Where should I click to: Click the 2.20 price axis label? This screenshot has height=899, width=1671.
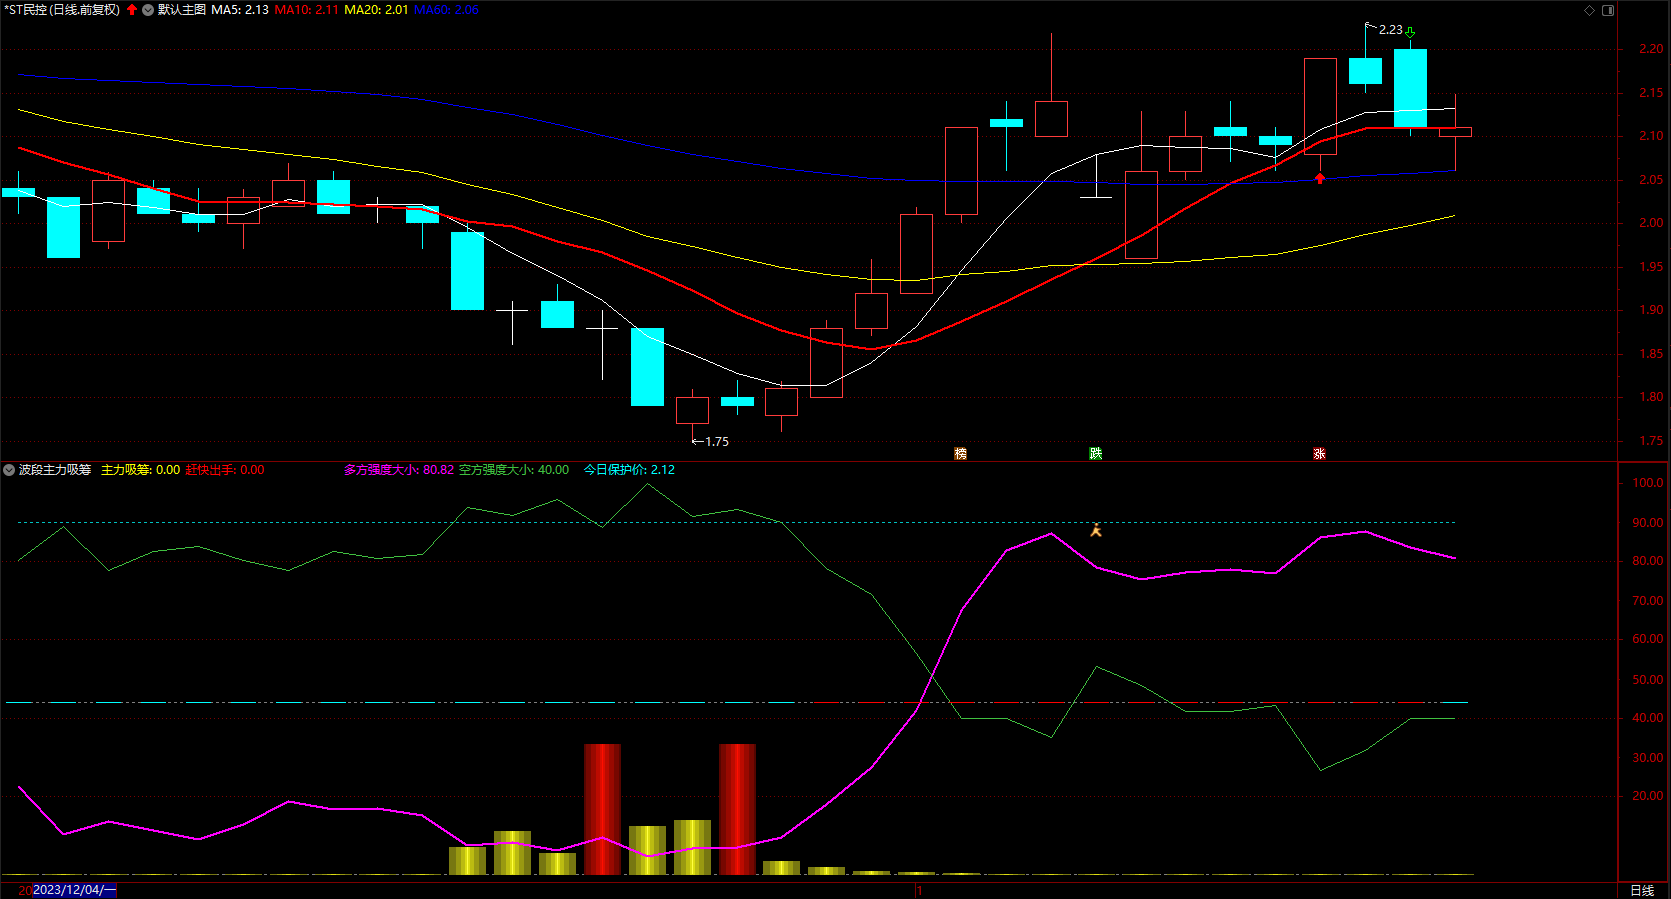pyautogui.click(x=1651, y=49)
